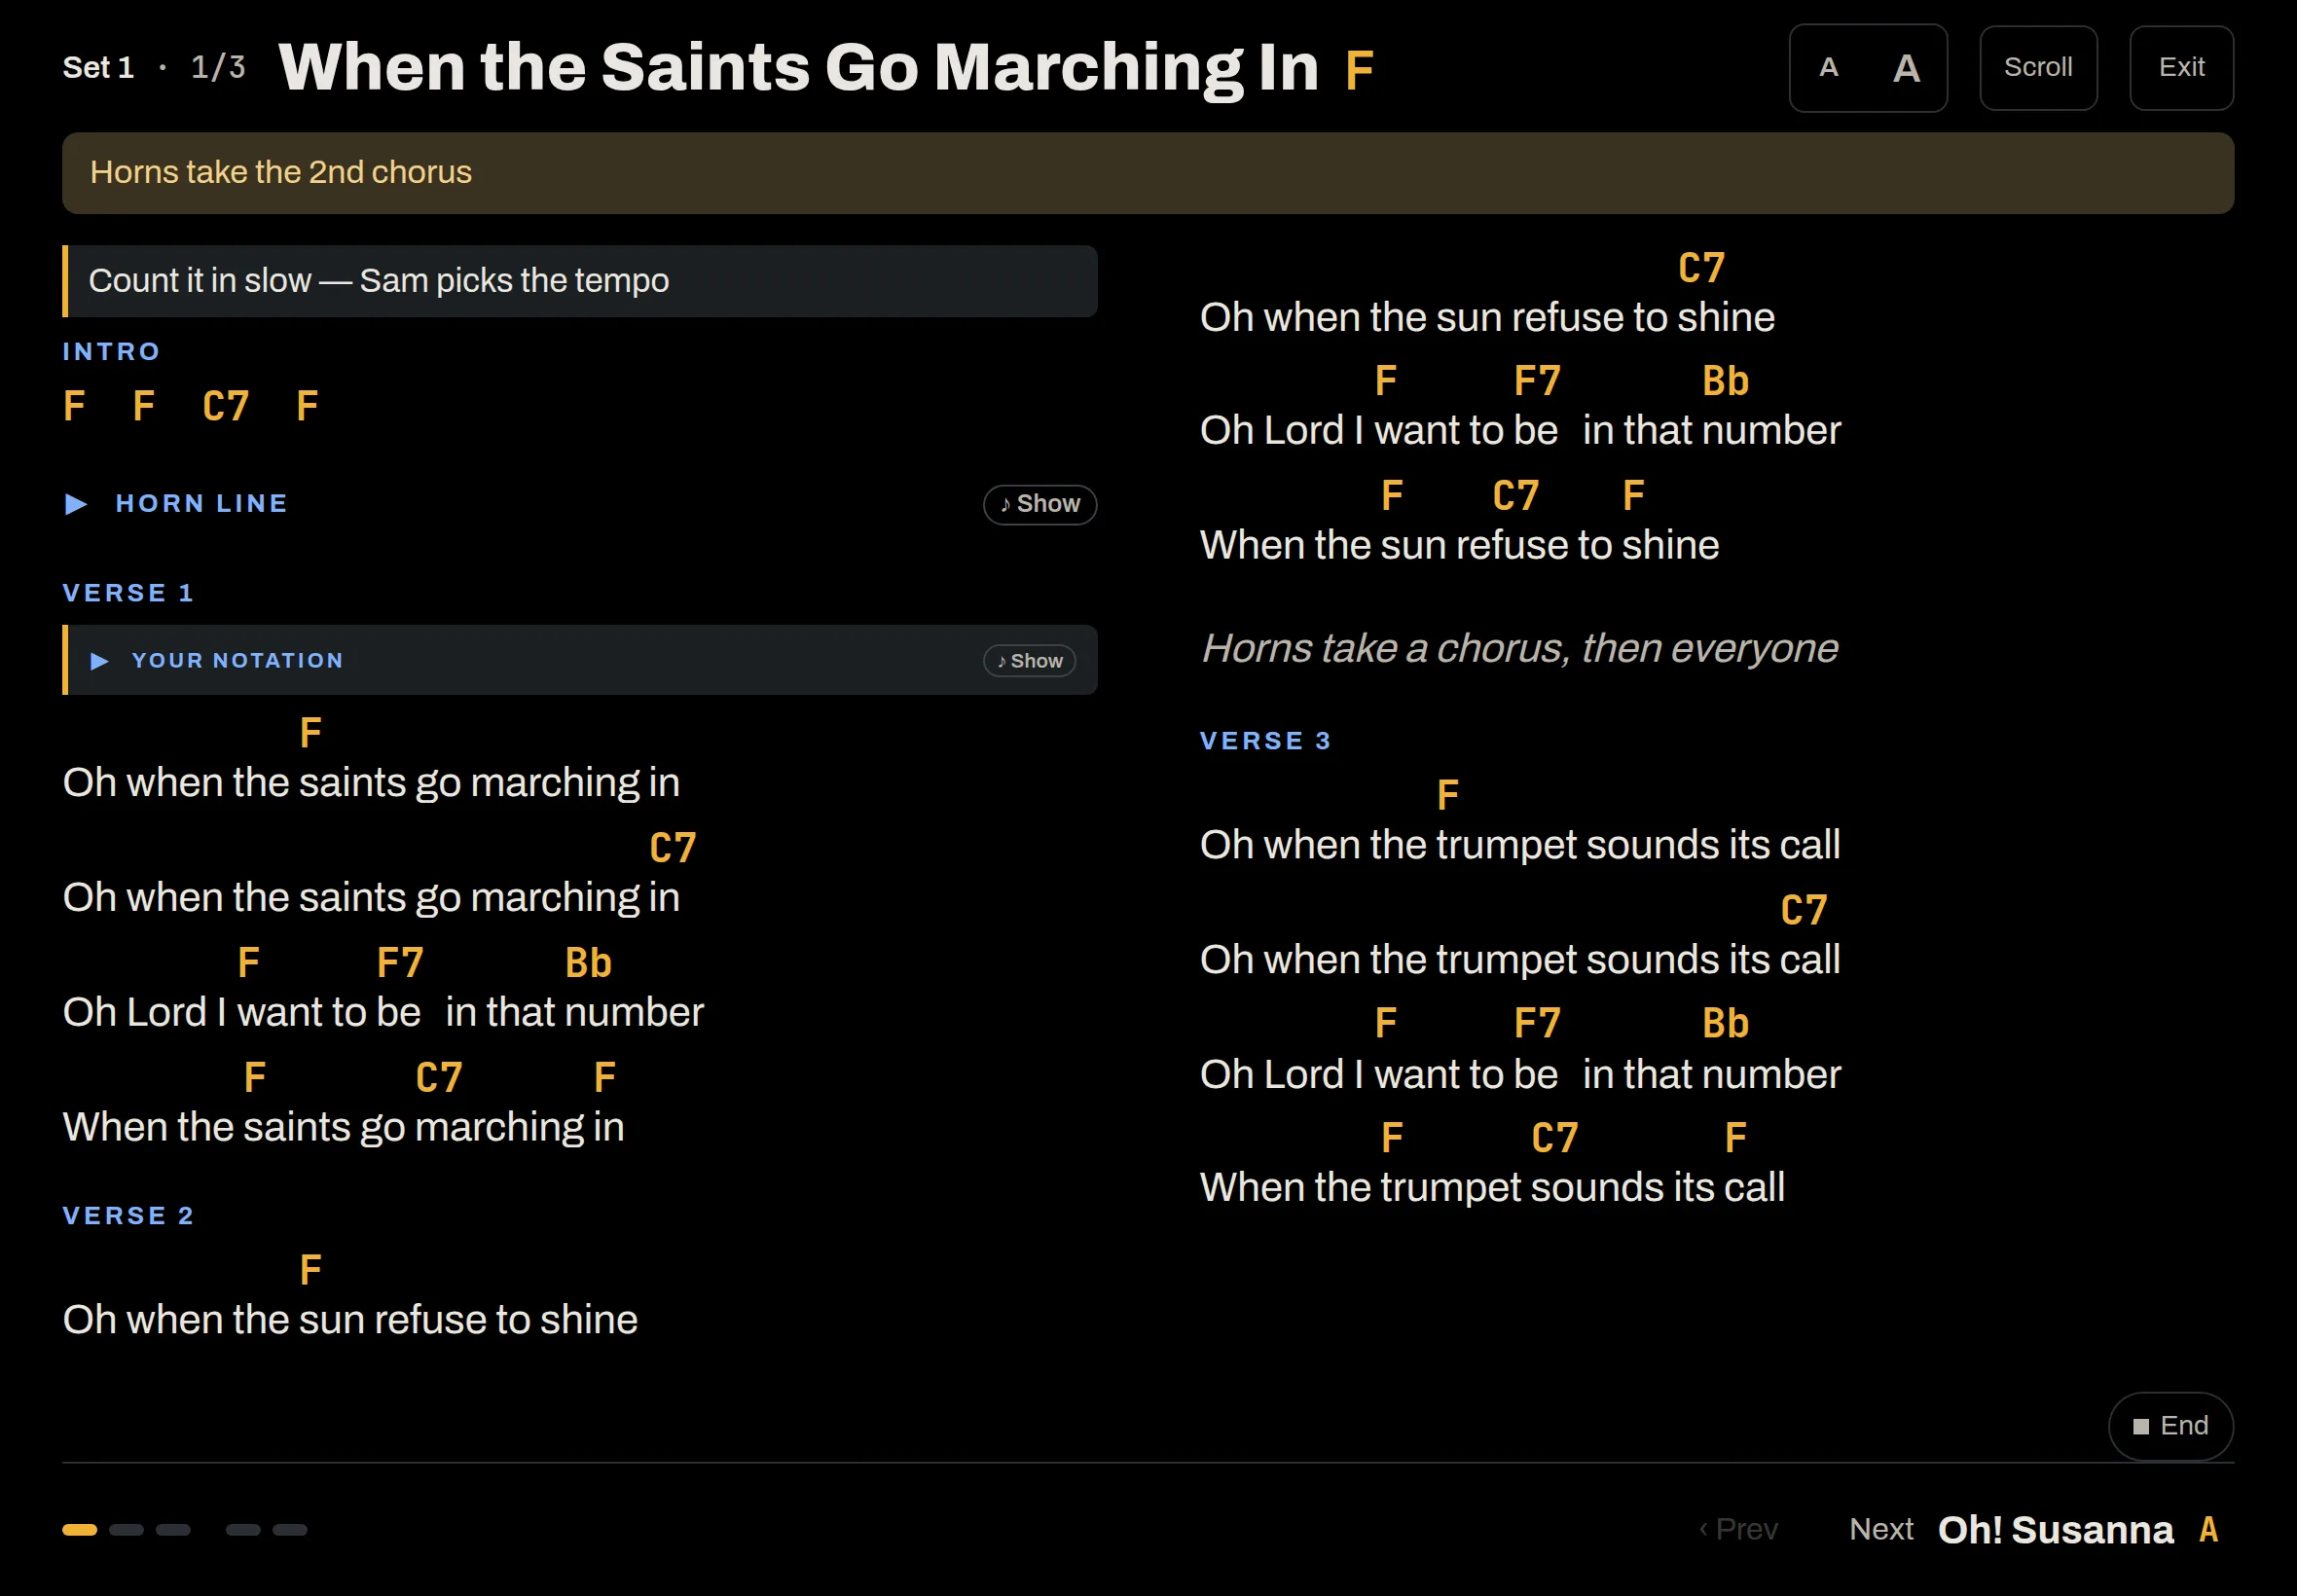
Task: Decrease font size with small A
Action: tap(1828, 68)
